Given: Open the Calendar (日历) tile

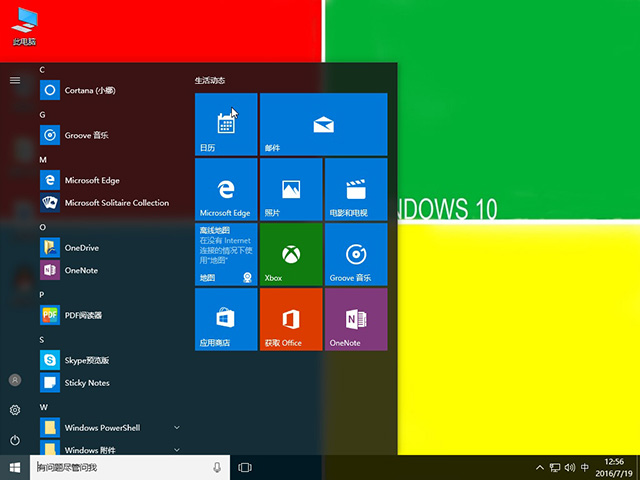Looking at the screenshot, I should click(226, 124).
